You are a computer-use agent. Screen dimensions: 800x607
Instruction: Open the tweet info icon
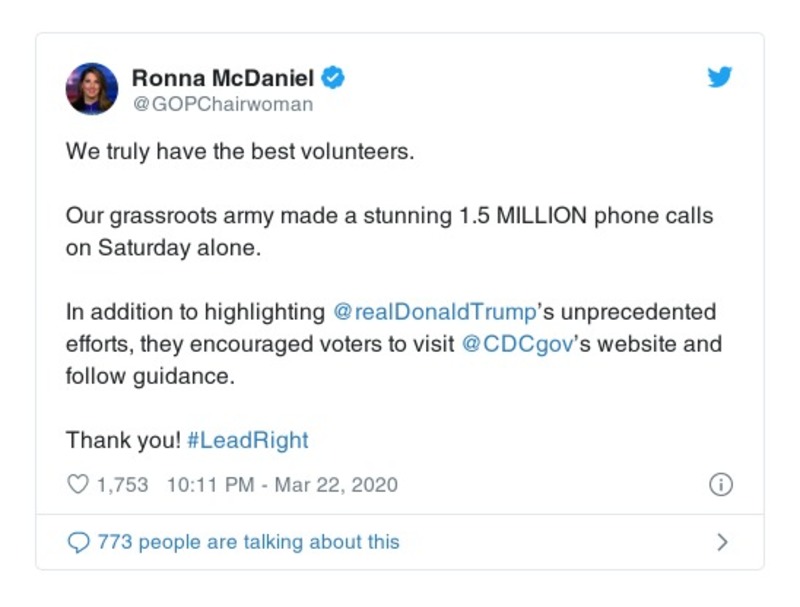pos(720,485)
